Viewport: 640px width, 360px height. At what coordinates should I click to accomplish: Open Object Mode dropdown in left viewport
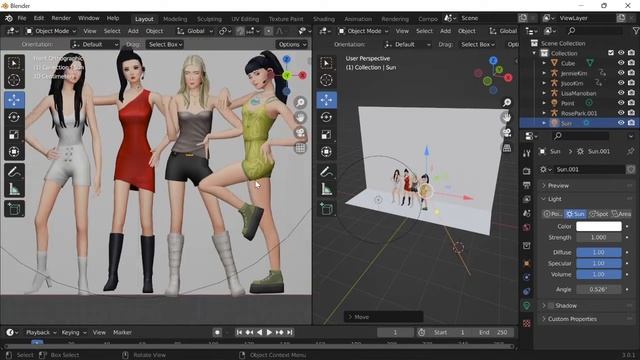tap(51, 31)
